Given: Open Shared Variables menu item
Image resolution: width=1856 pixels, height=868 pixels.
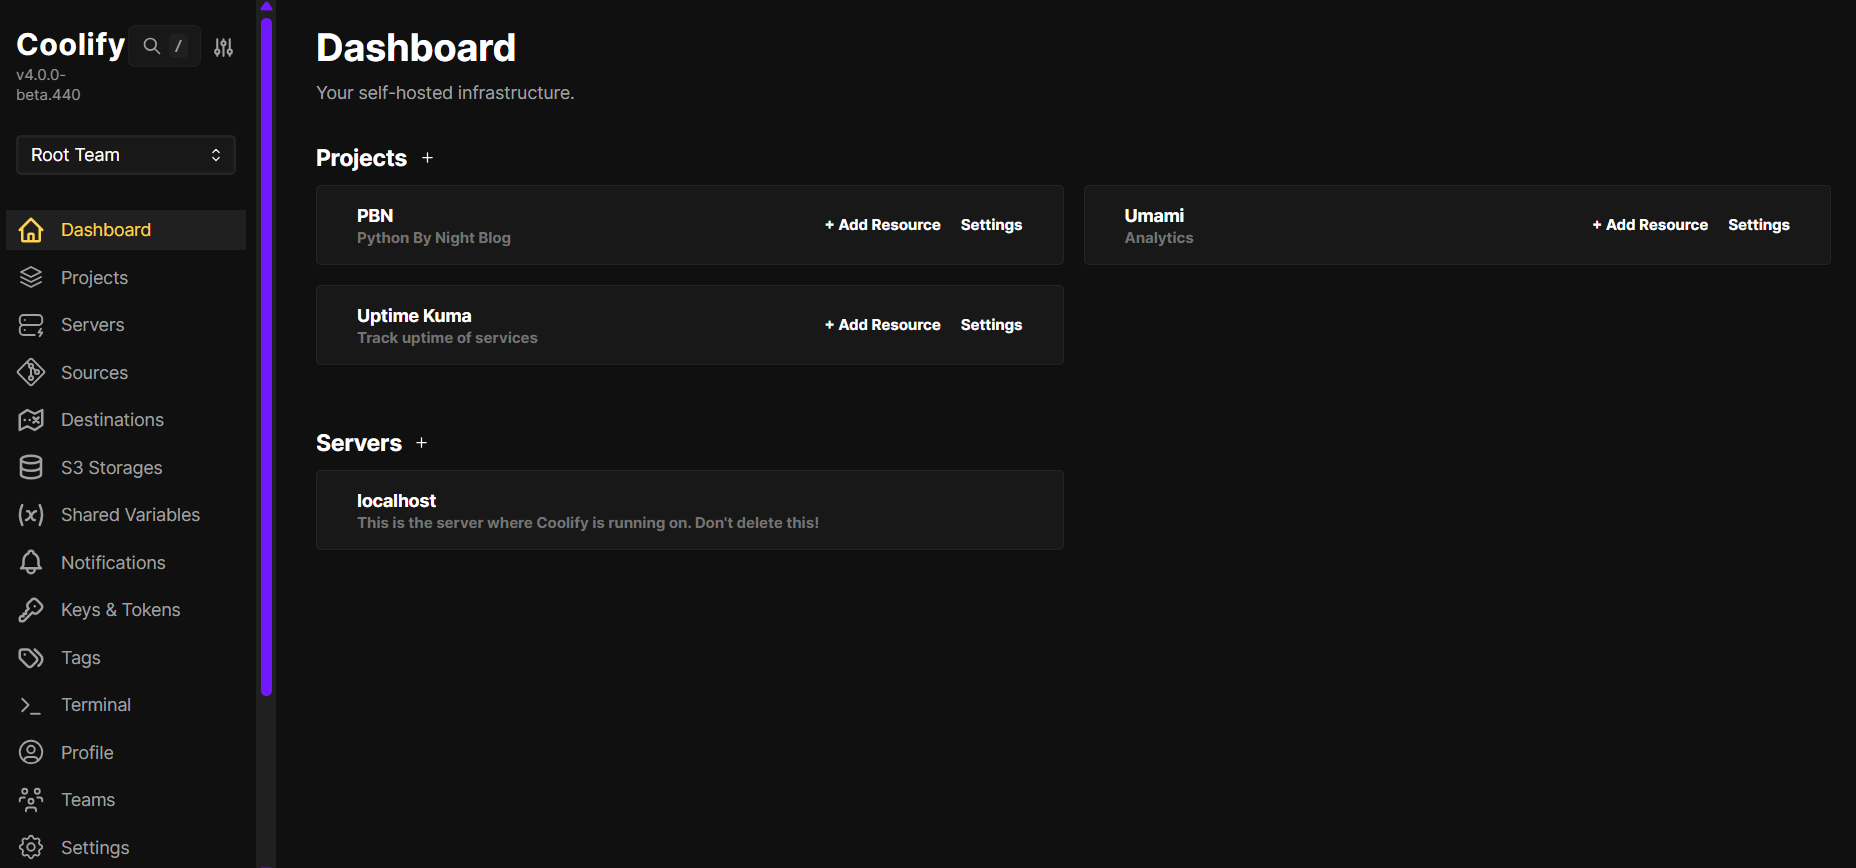Looking at the screenshot, I should point(126,515).
